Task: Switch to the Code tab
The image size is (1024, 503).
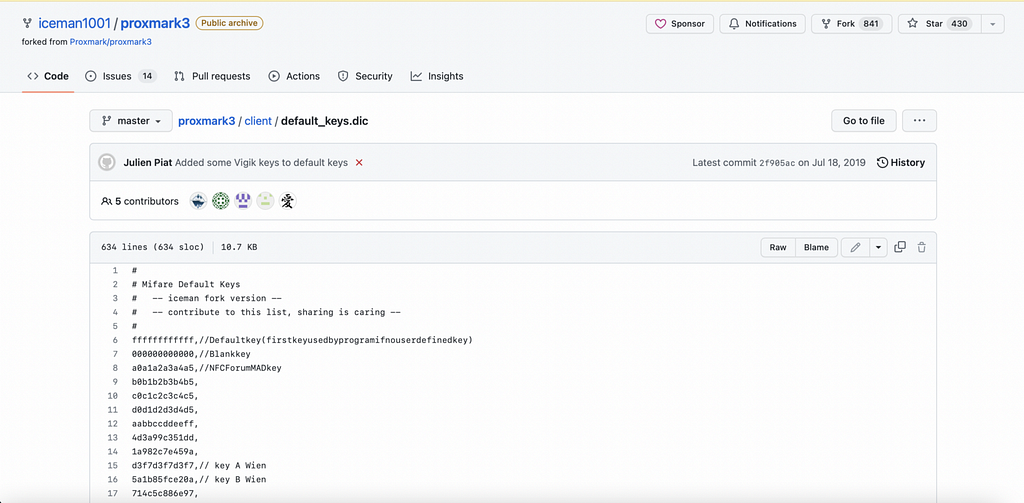Action: click(48, 76)
